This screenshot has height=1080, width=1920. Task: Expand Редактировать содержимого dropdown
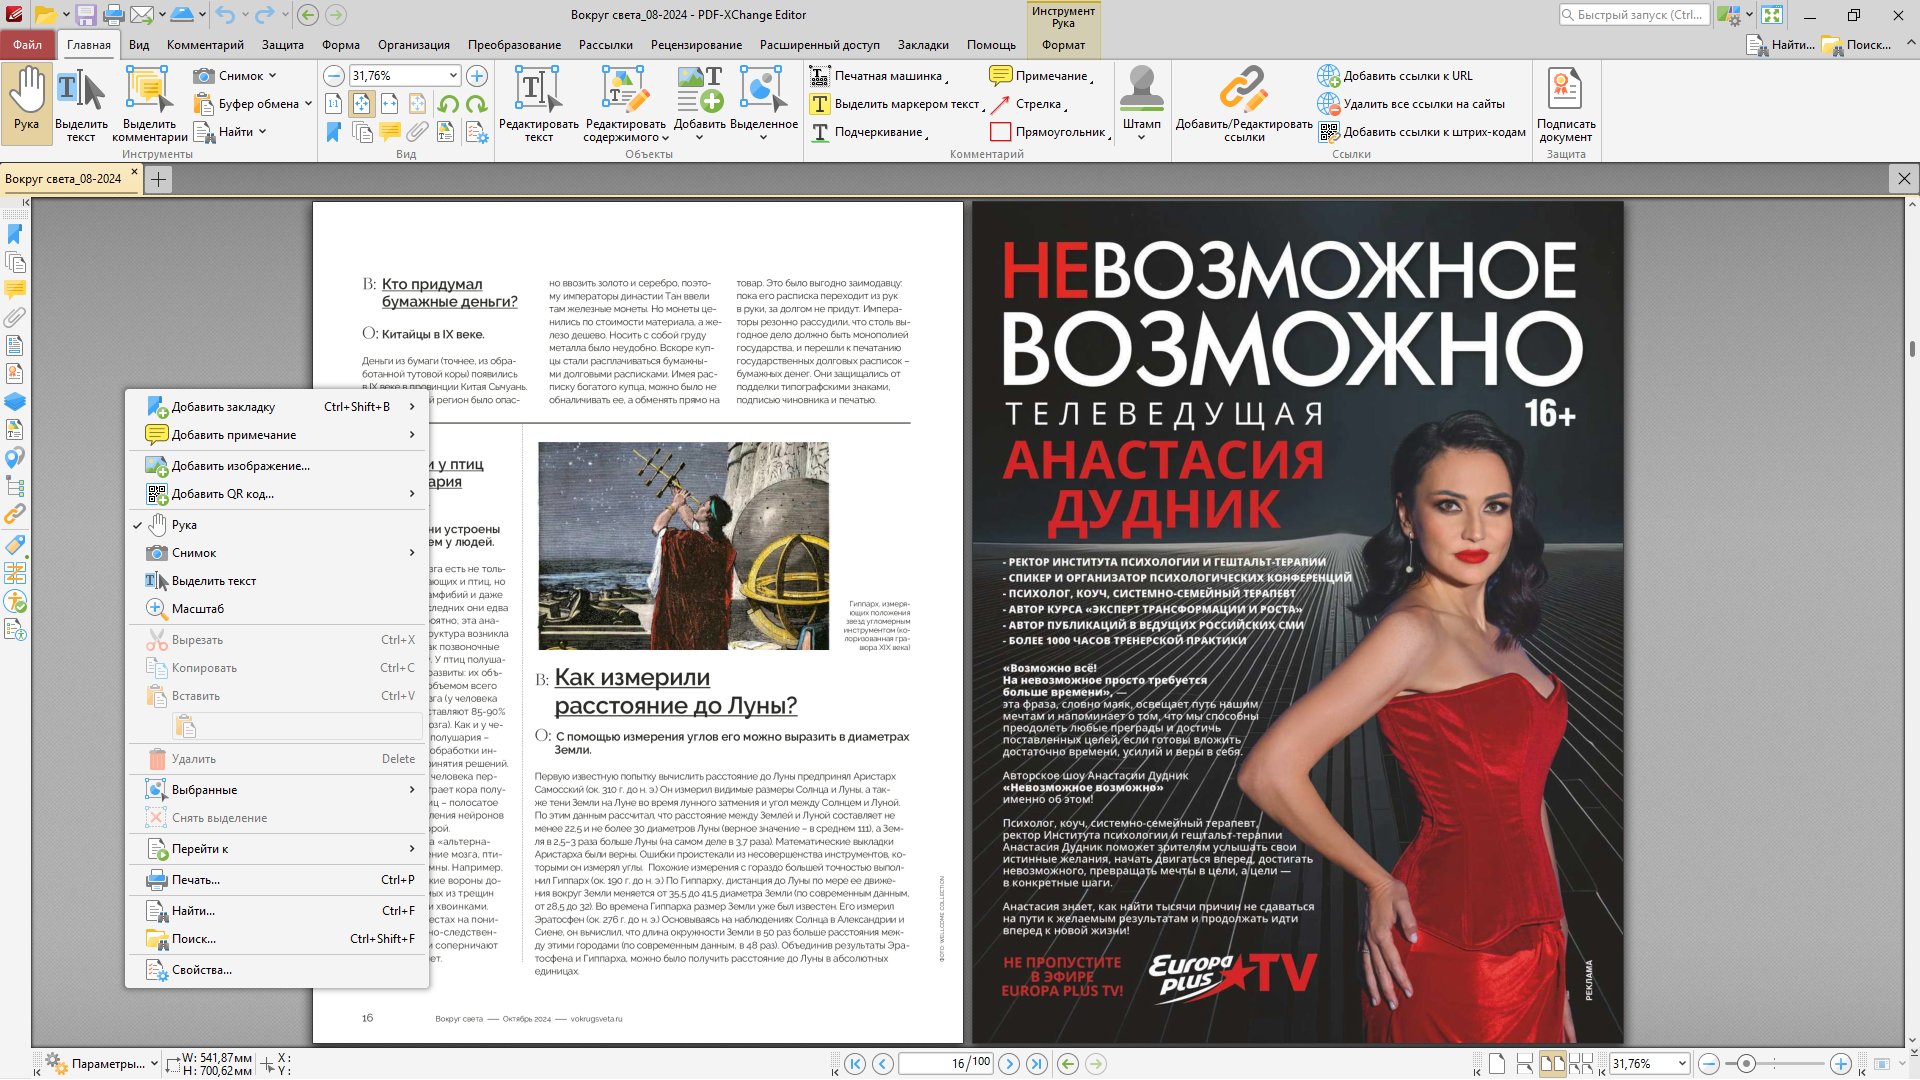(665, 139)
